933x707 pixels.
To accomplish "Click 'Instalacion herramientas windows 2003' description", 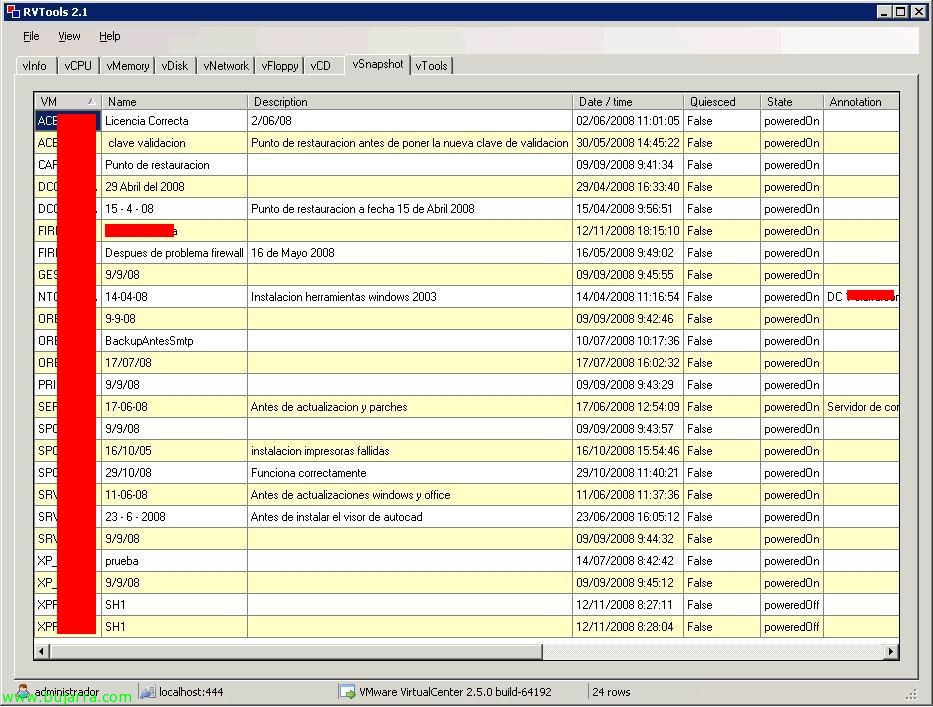I will tap(343, 297).
